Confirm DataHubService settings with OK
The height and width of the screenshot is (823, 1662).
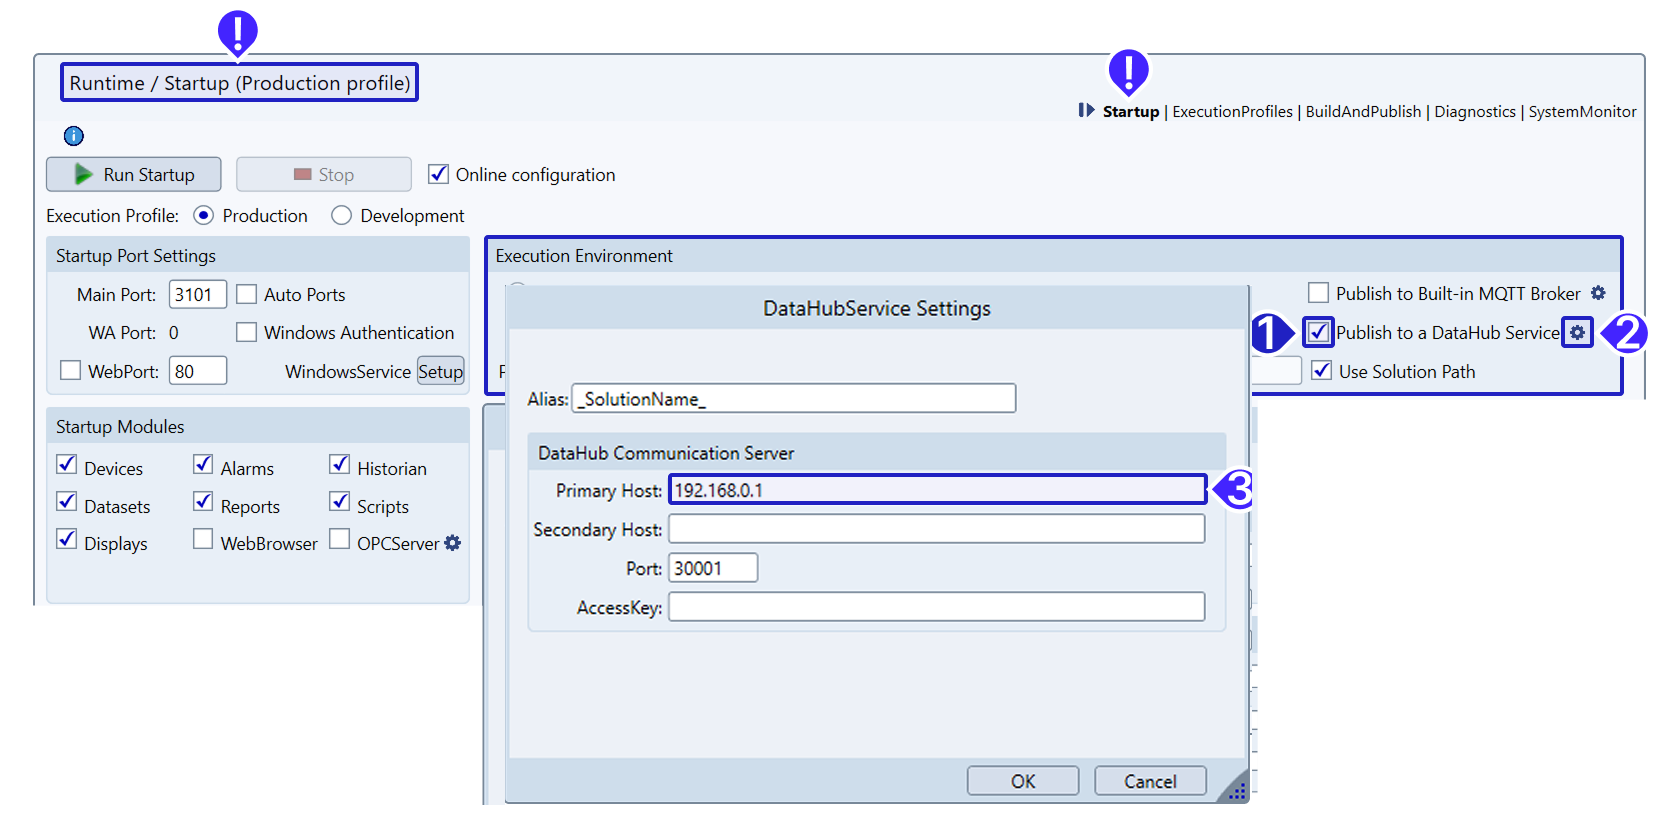coord(1022,781)
